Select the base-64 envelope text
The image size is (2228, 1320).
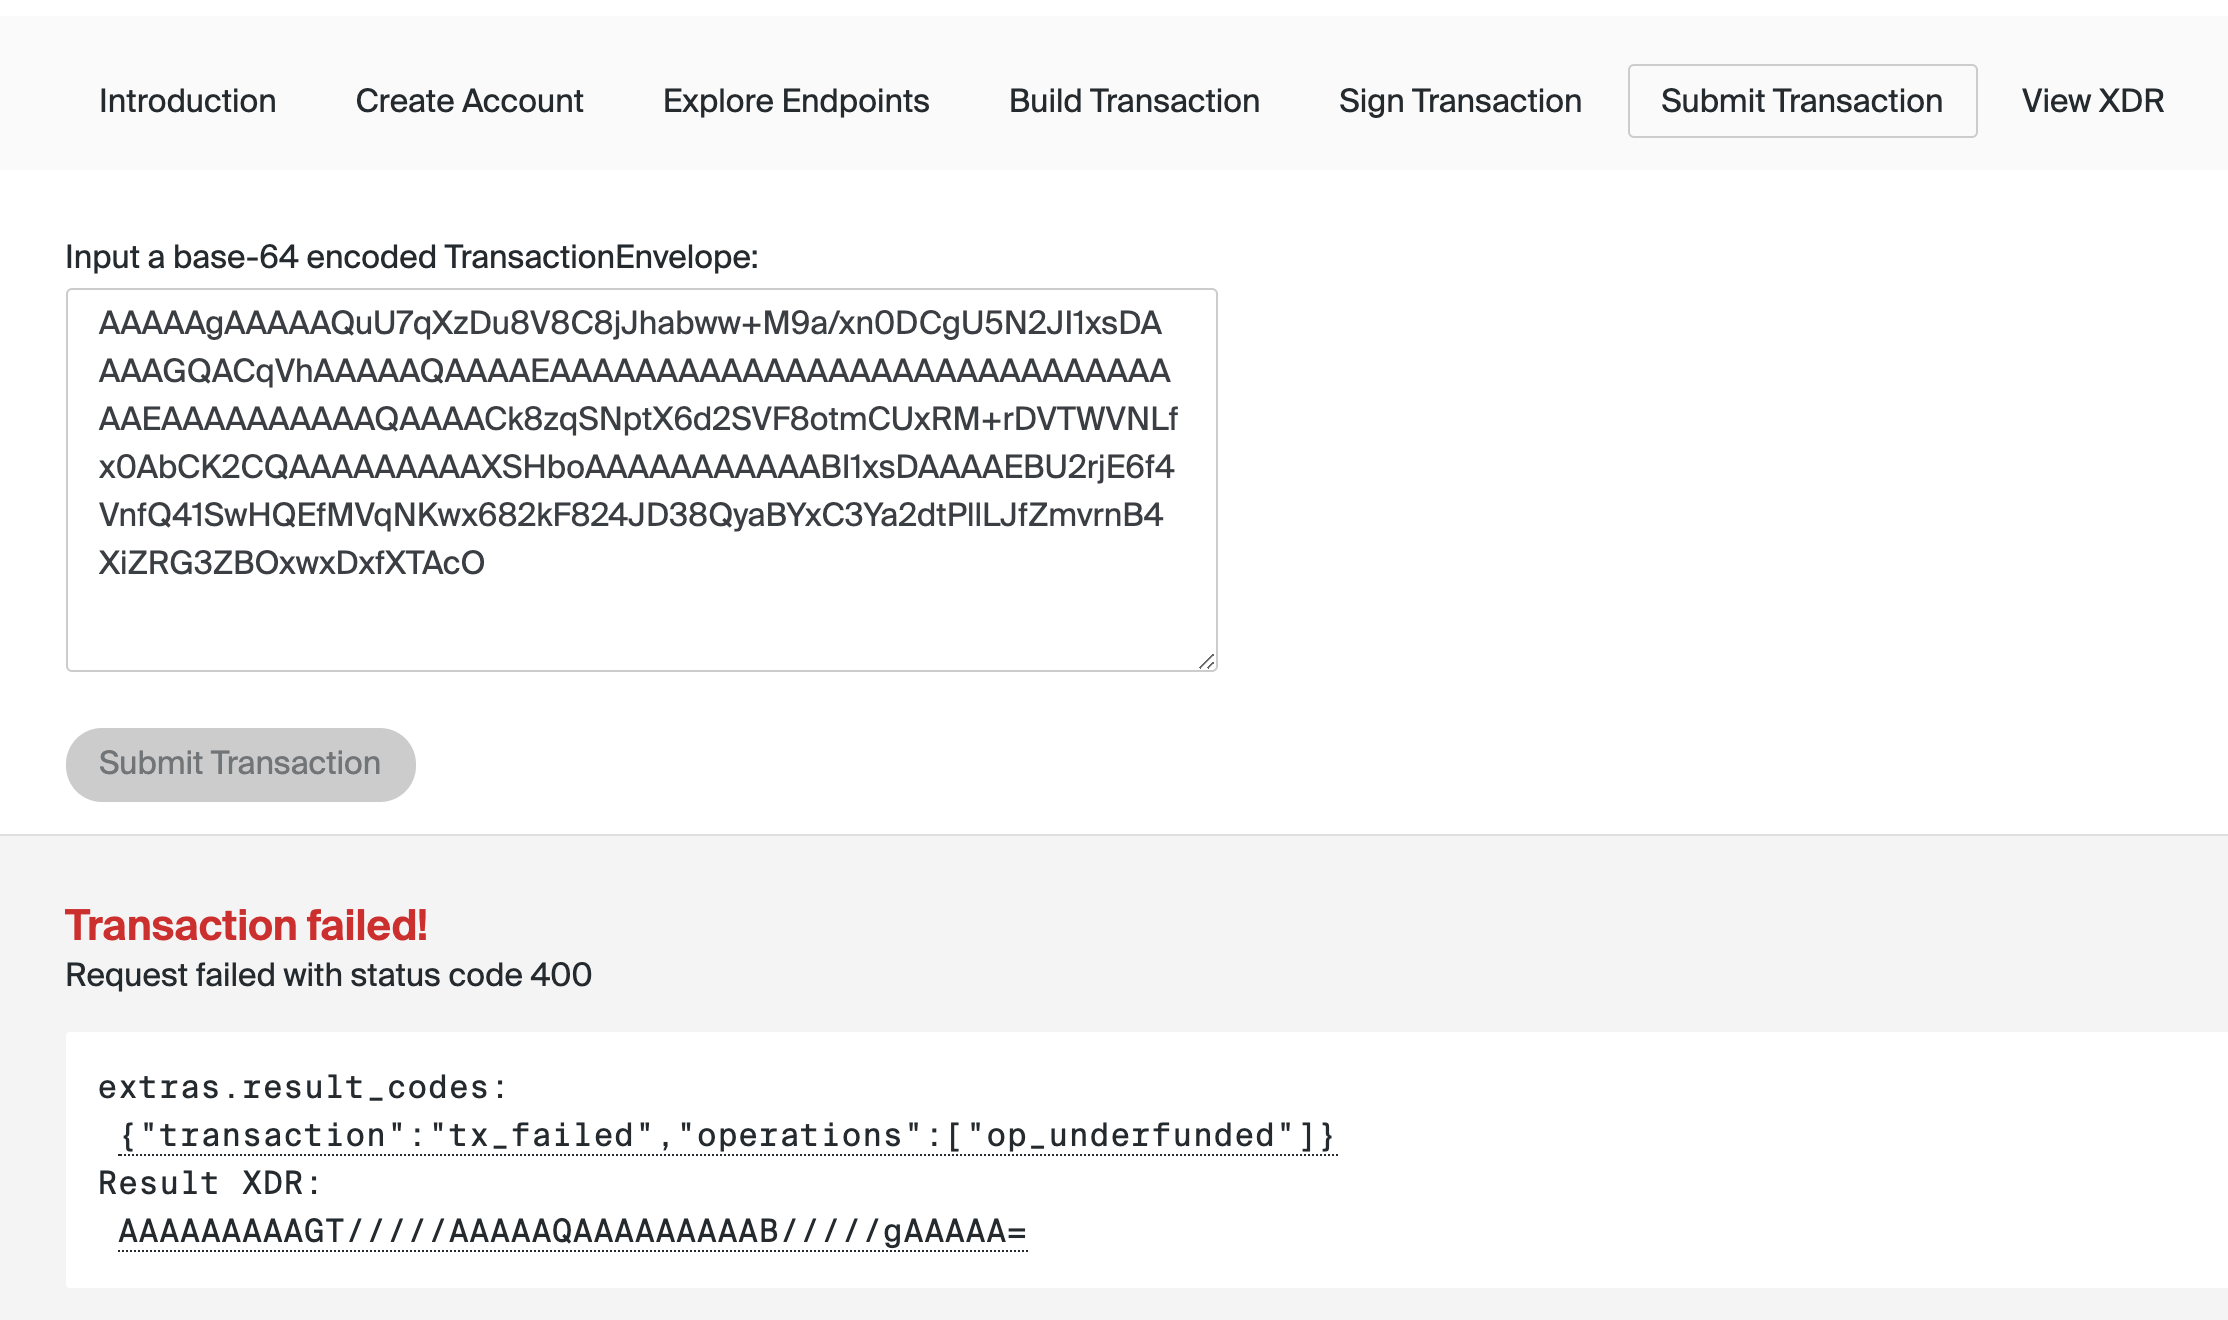click(640, 440)
